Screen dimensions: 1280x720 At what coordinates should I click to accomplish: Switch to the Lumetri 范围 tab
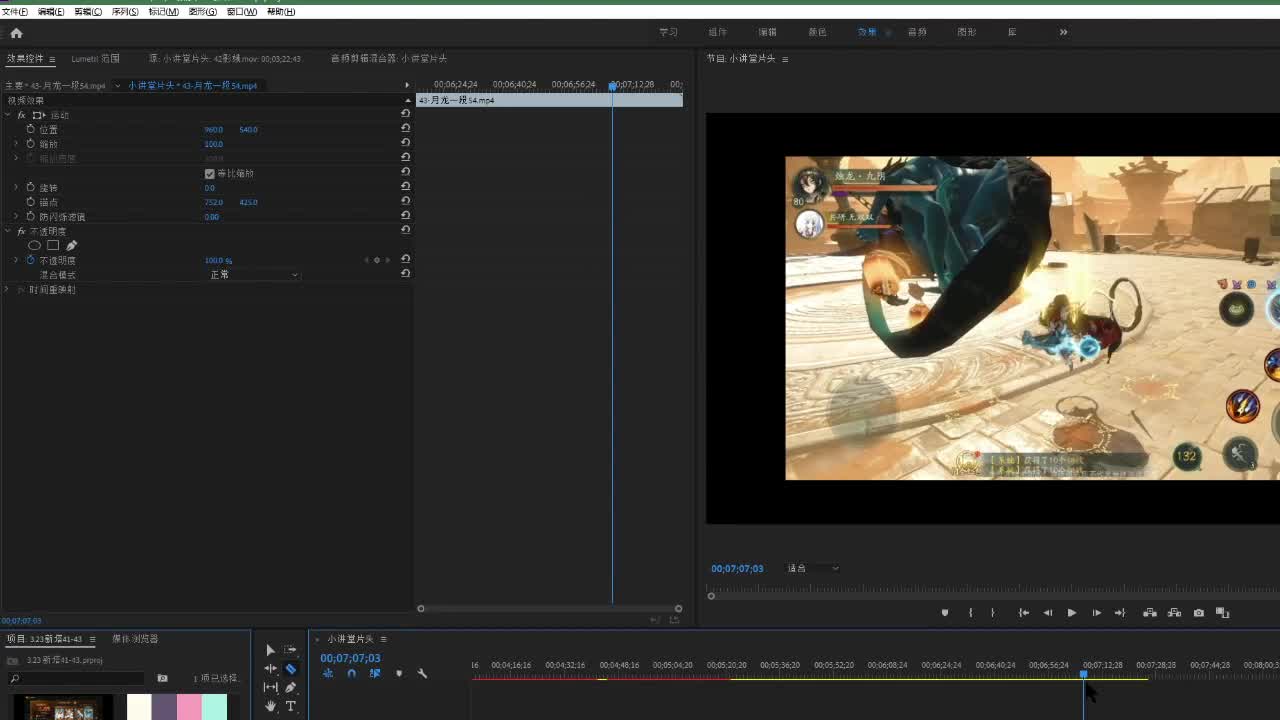95,59
